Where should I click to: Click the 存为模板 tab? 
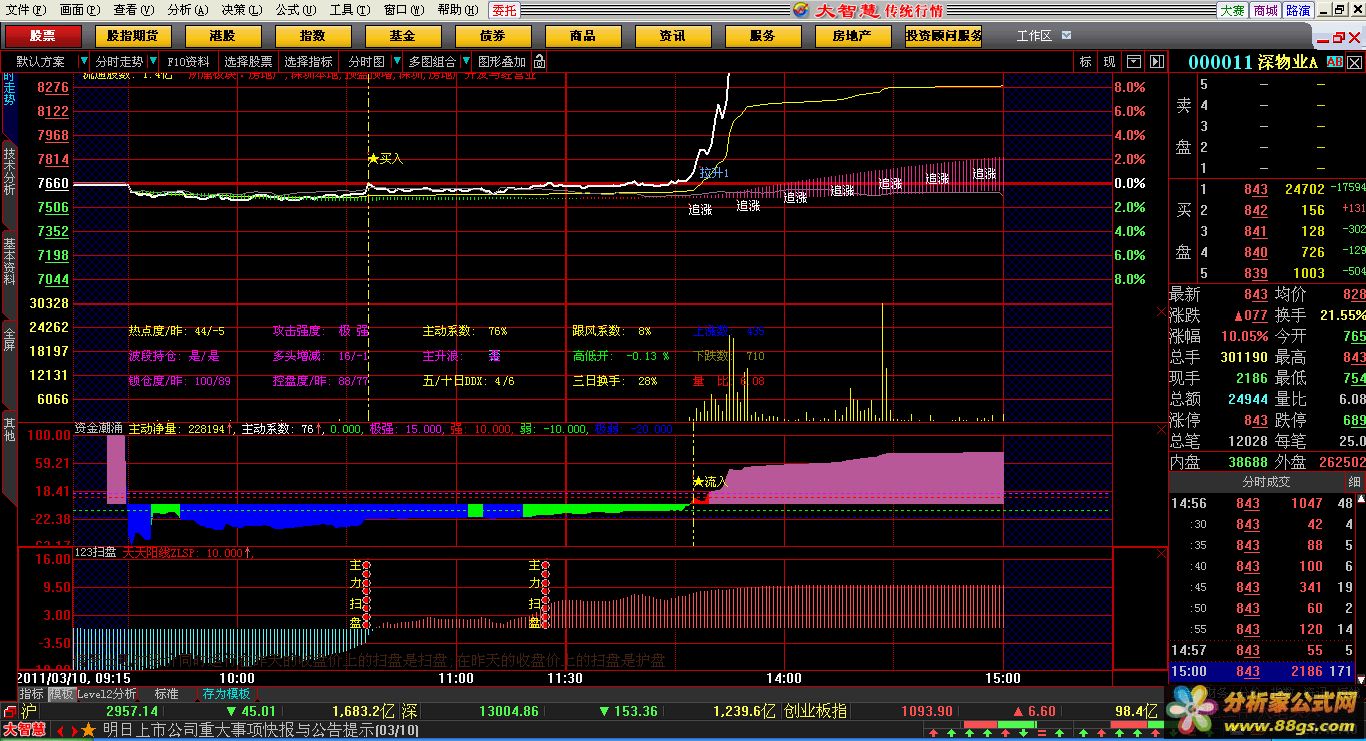click(226, 693)
